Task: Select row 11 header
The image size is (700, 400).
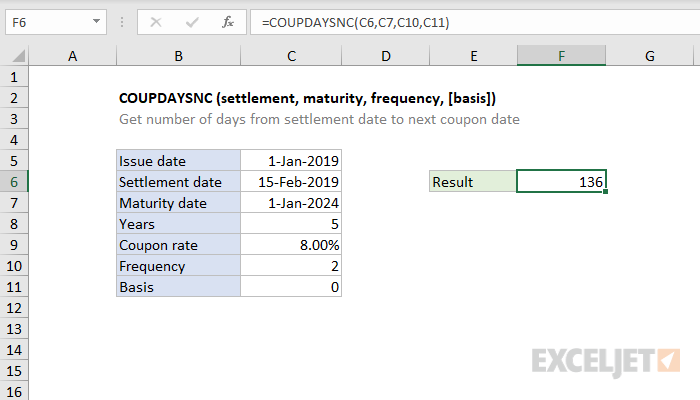Action: point(14,287)
